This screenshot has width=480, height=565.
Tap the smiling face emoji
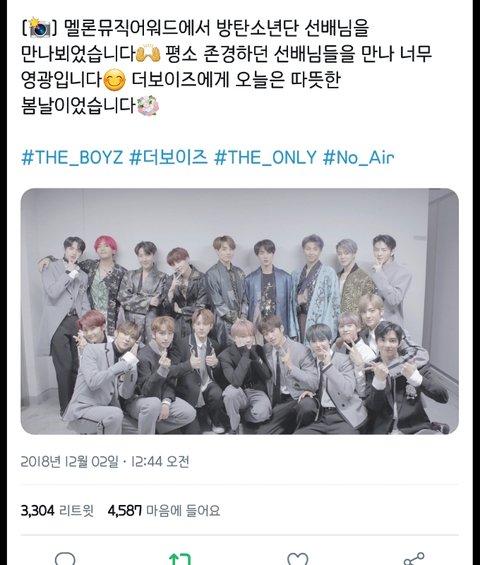pos(115,80)
